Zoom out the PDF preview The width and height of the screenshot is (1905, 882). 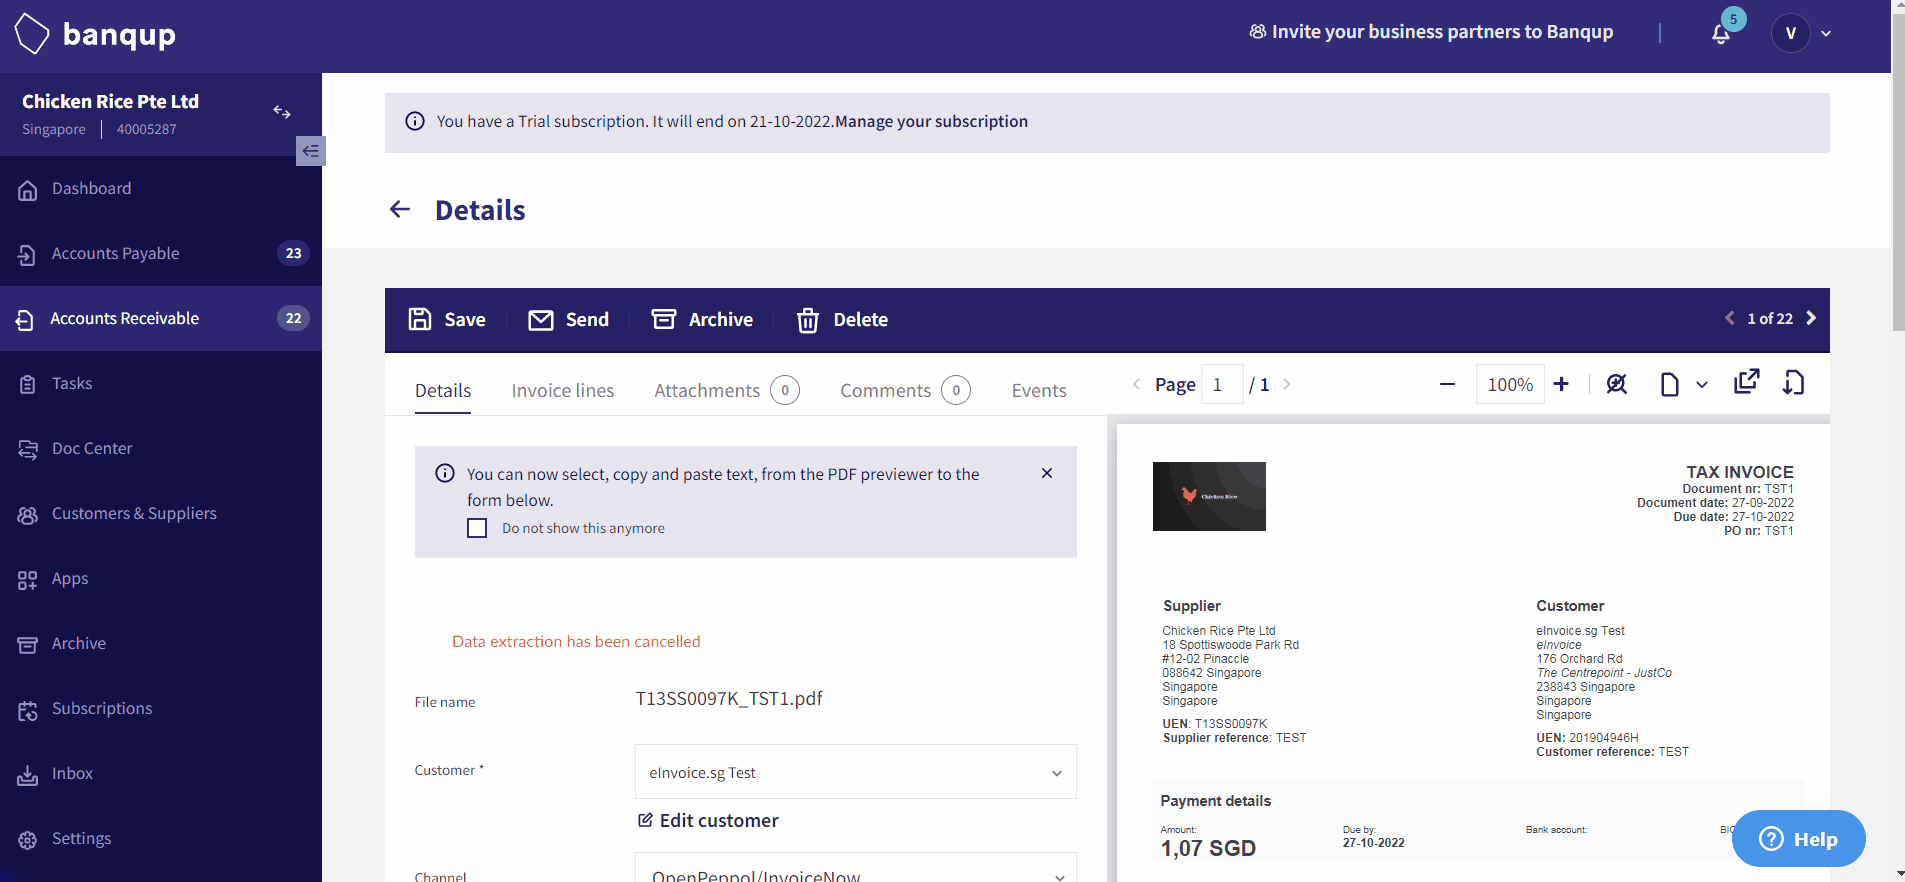pos(1447,384)
